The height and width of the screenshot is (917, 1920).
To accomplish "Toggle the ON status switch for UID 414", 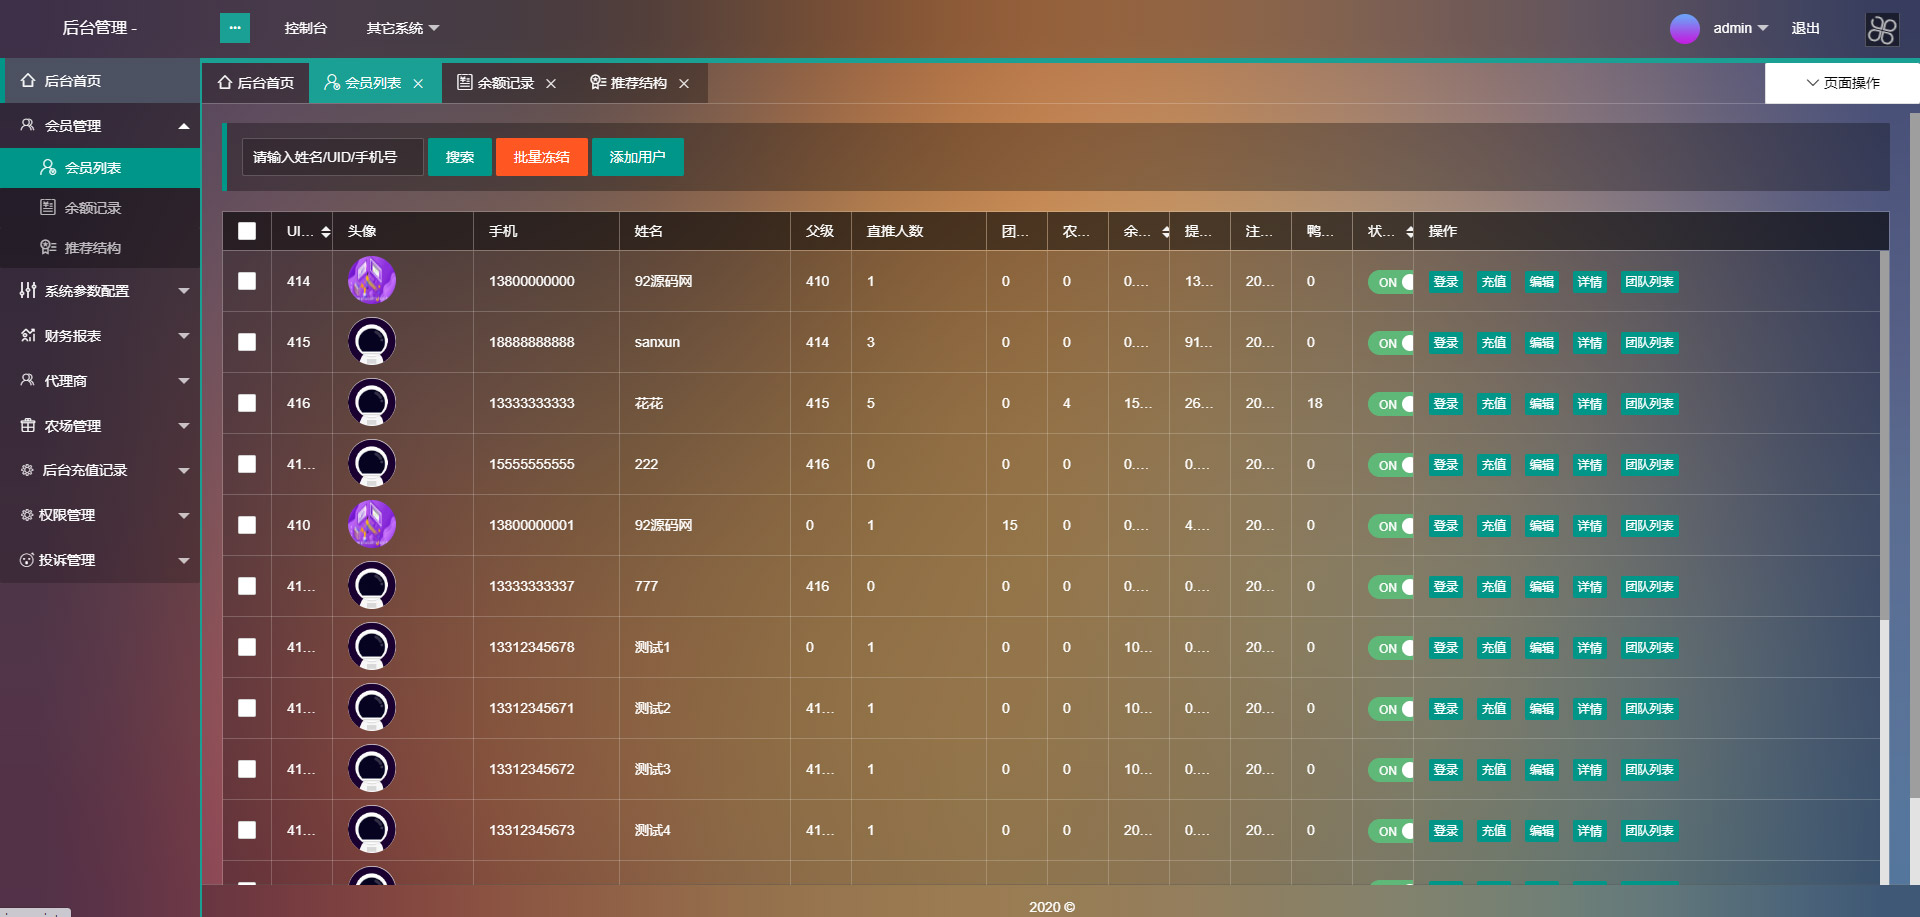I will coord(1391,282).
